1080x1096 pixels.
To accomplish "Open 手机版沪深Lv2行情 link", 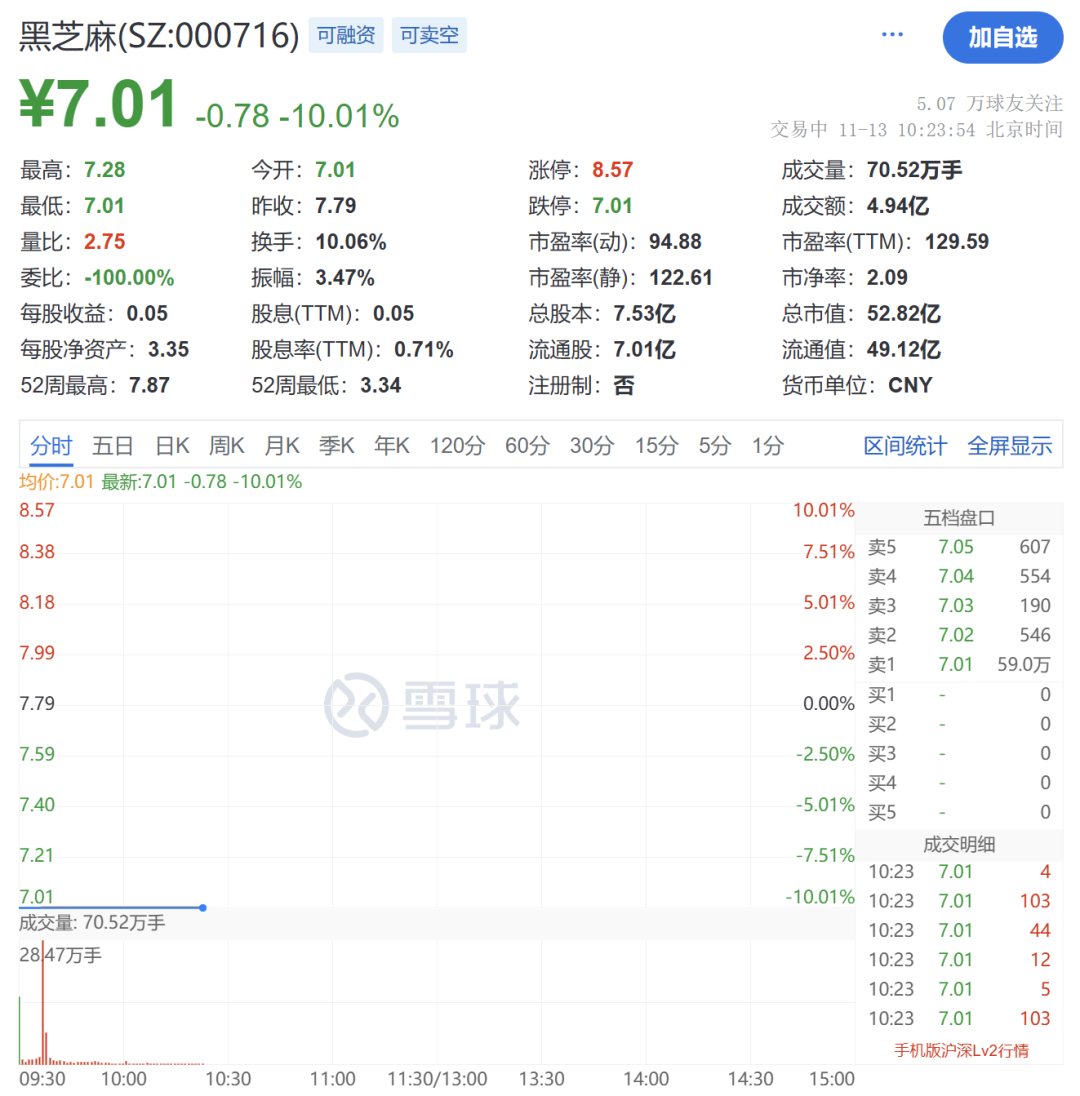I will (x=961, y=1050).
